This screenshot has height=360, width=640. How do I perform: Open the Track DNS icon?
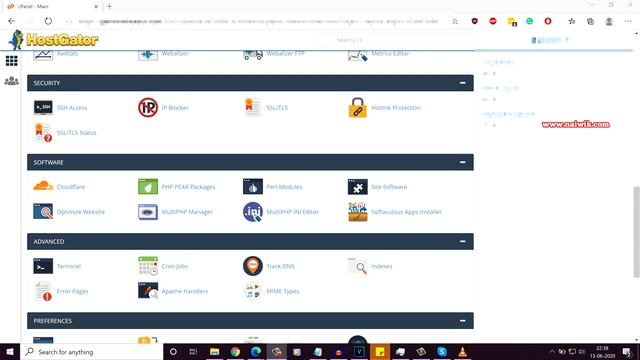(x=253, y=266)
